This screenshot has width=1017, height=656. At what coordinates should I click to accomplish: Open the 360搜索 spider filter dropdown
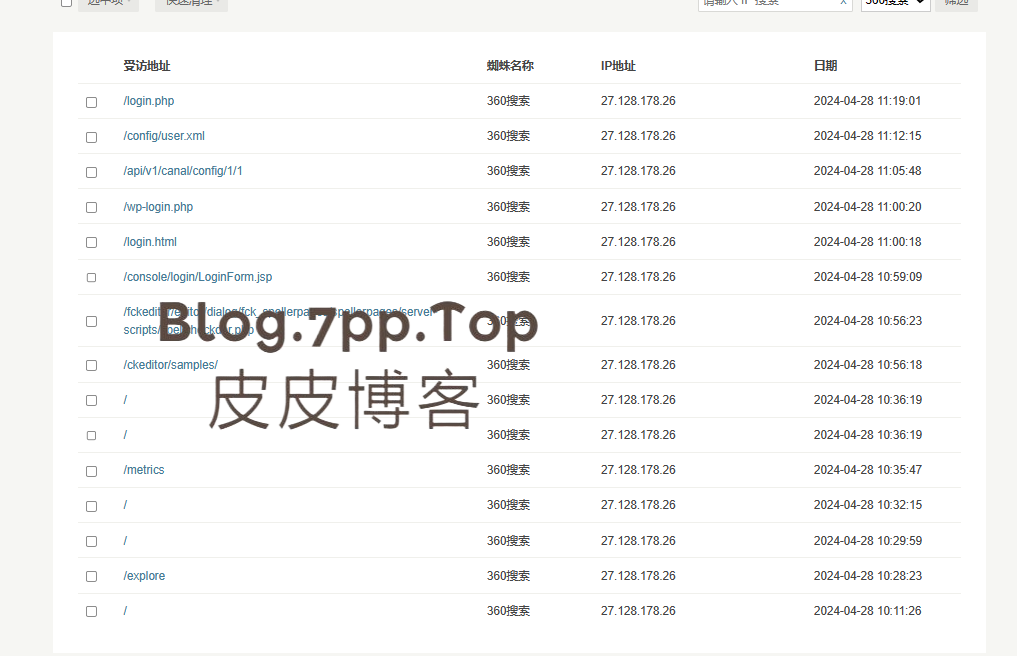pyautogui.click(x=895, y=3)
